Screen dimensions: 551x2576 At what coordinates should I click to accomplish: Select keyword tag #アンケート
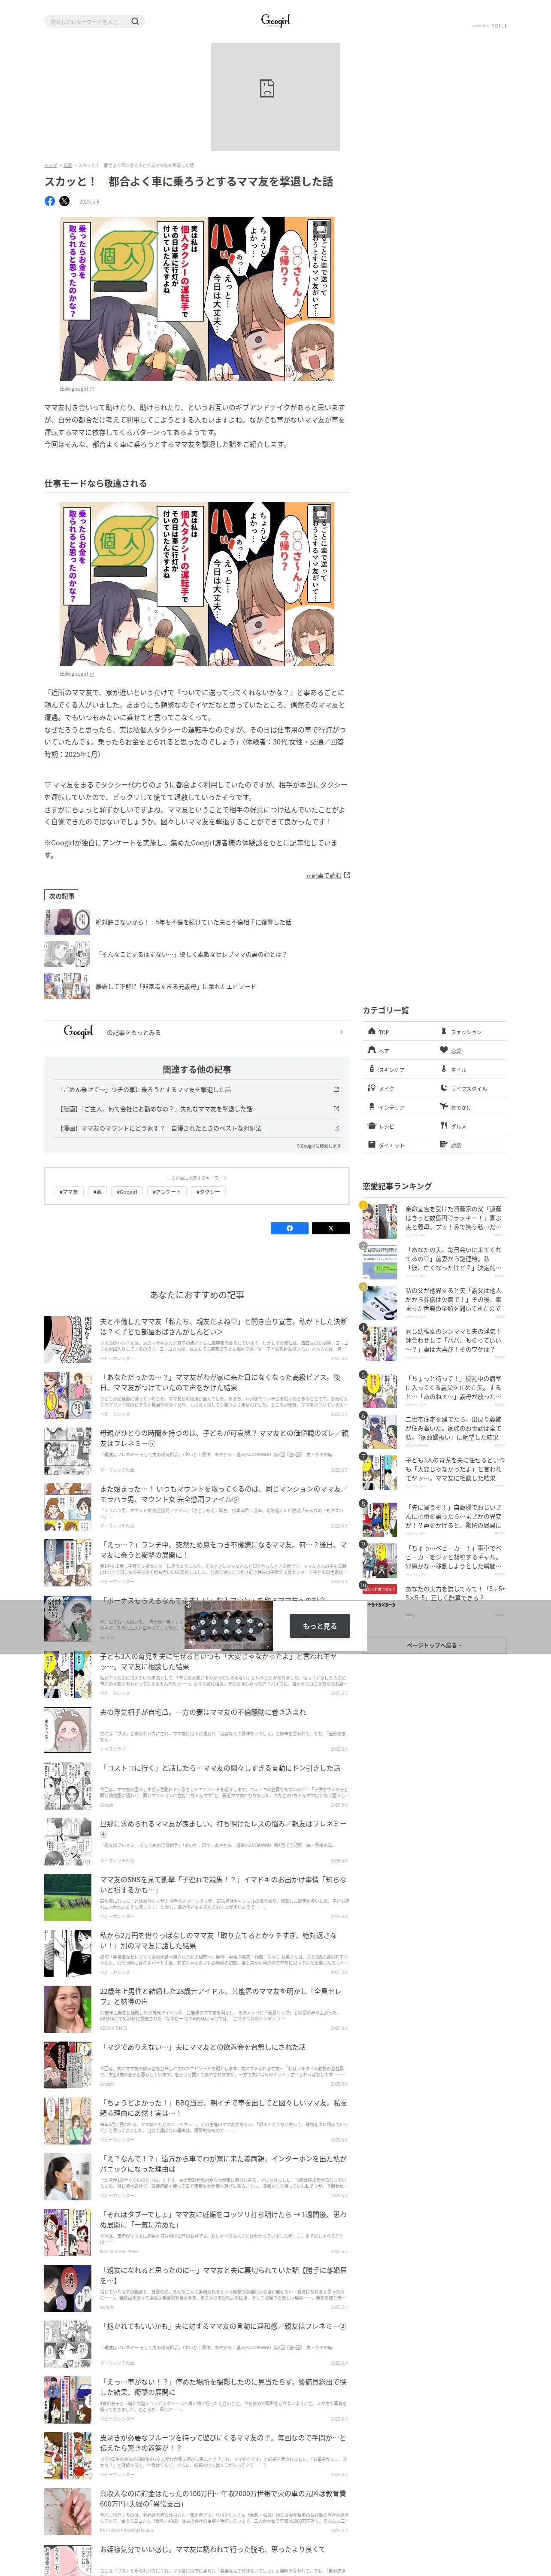click(x=167, y=1191)
